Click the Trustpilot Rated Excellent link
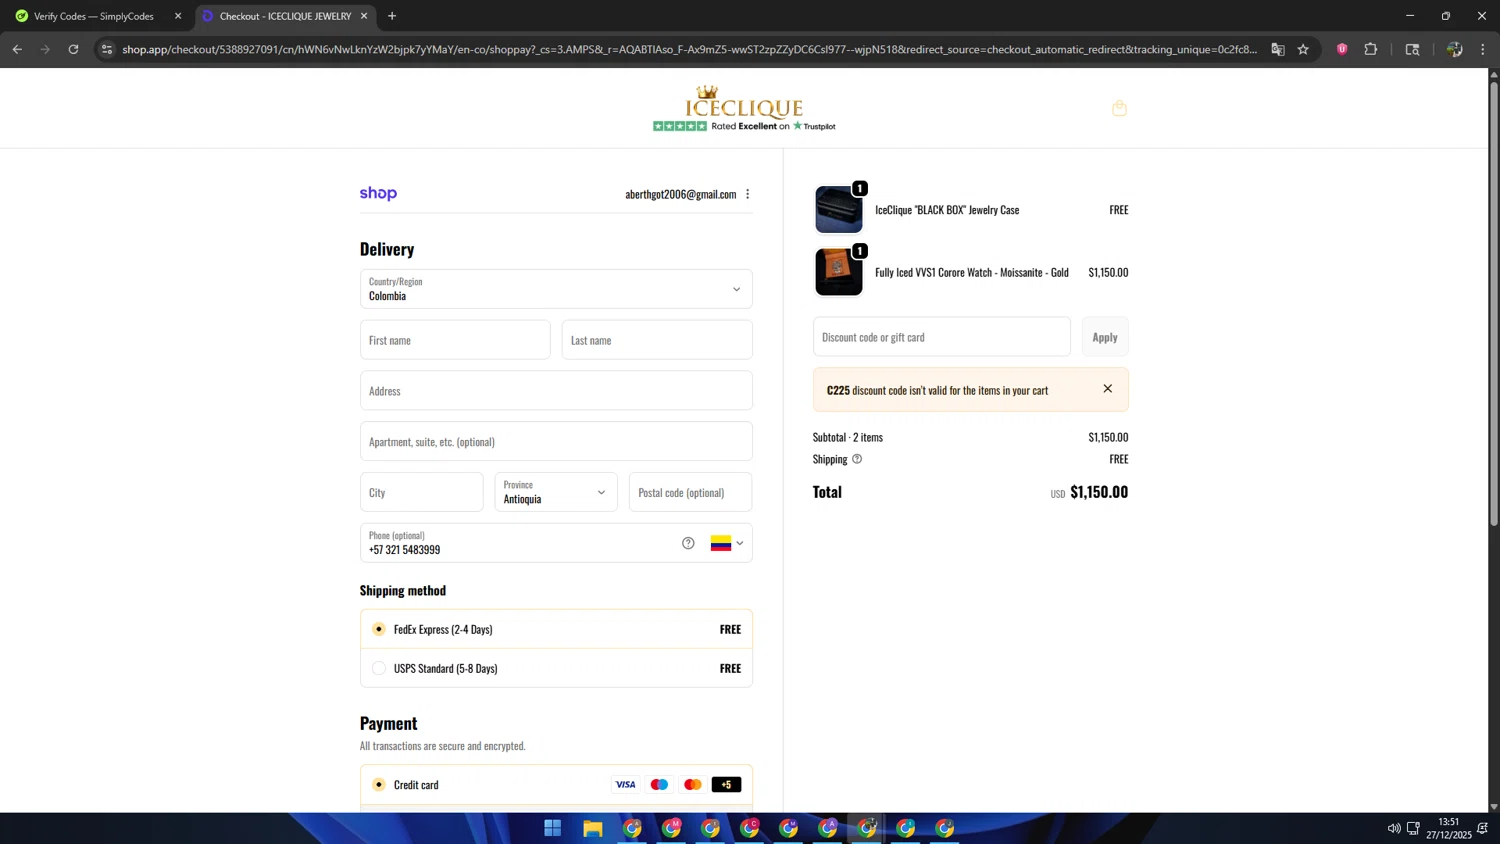 [x=744, y=126]
